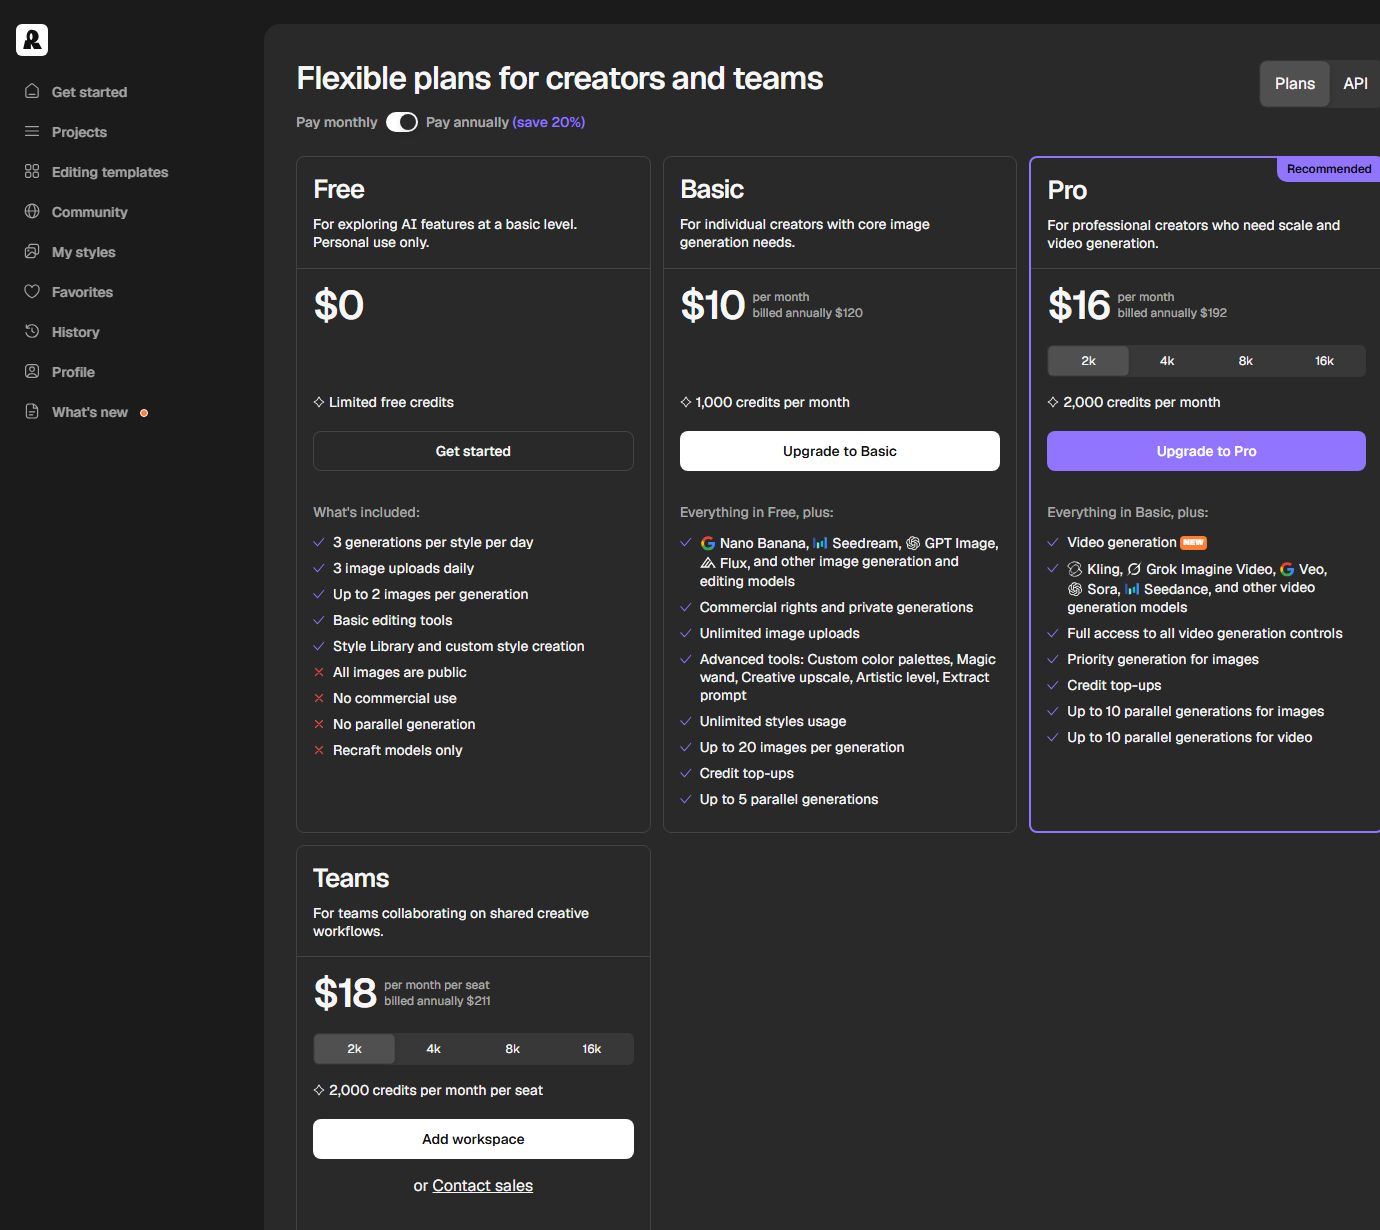Click Upgrade to Basic button
Image resolution: width=1380 pixels, height=1230 pixels.
(840, 451)
